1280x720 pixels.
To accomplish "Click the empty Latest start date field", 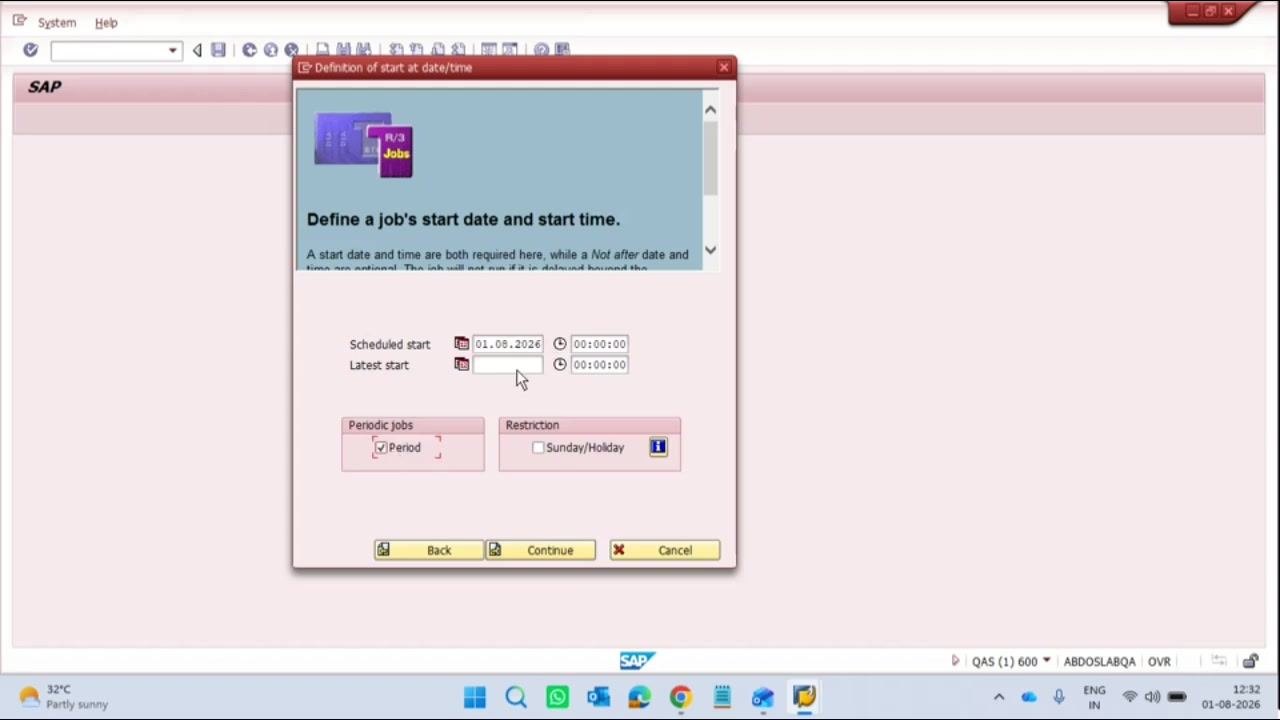I will (x=508, y=365).
